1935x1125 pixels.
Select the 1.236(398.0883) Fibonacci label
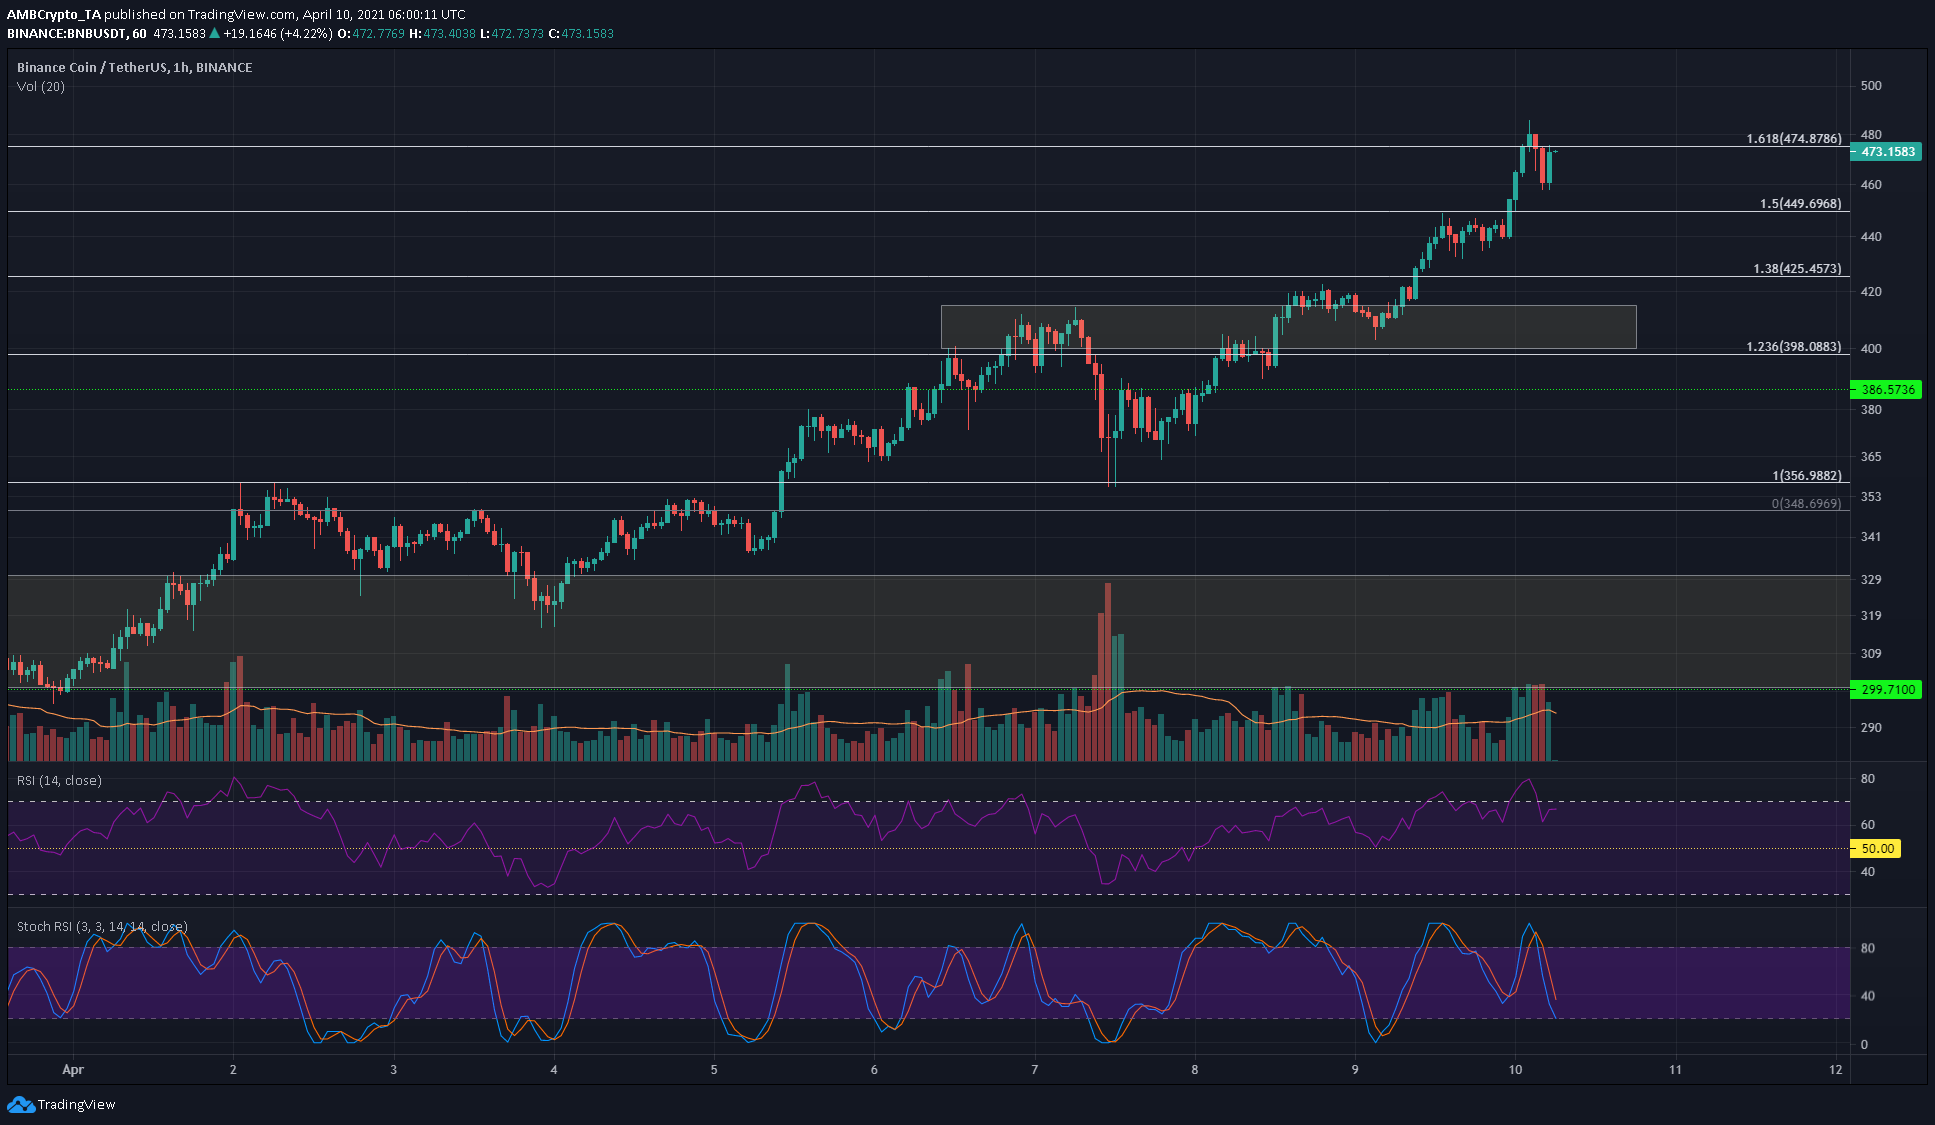[1793, 347]
